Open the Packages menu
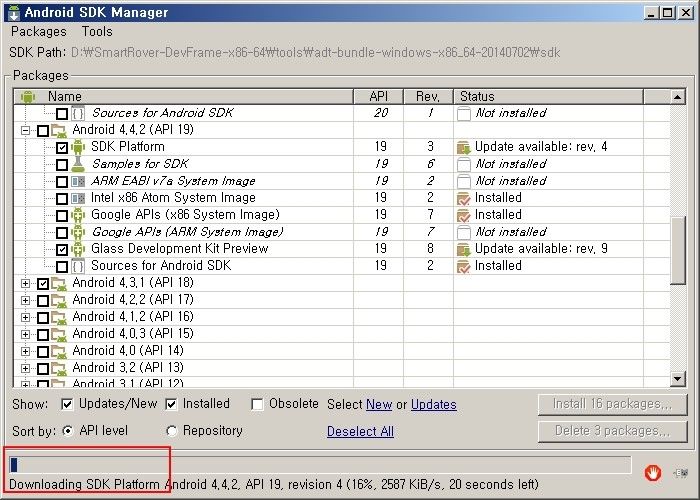This screenshot has height=500, width=700. pos(39,32)
